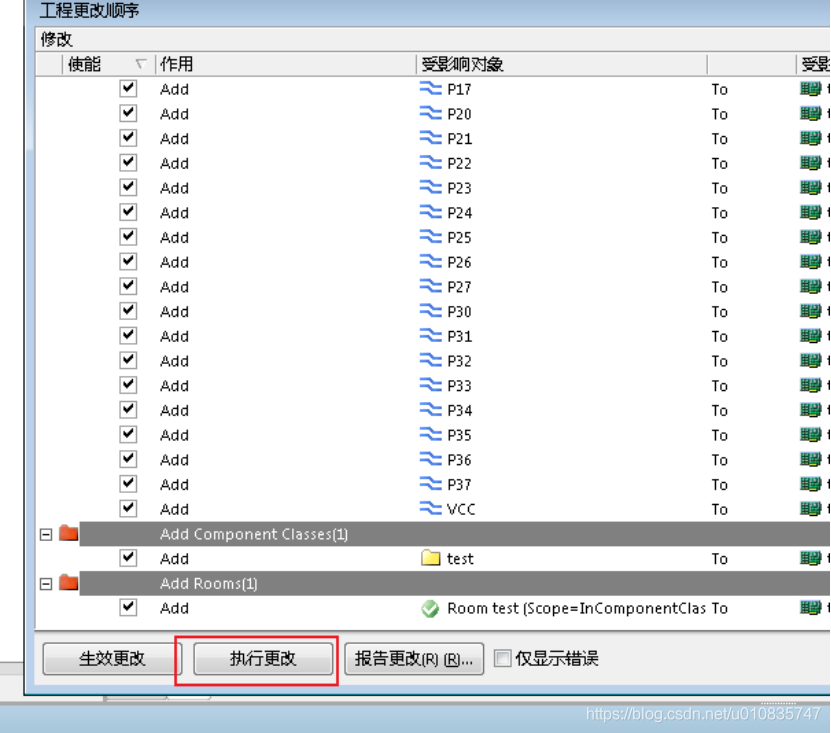Click the net icon beside P17

pyautogui.click(x=430, y=89)
